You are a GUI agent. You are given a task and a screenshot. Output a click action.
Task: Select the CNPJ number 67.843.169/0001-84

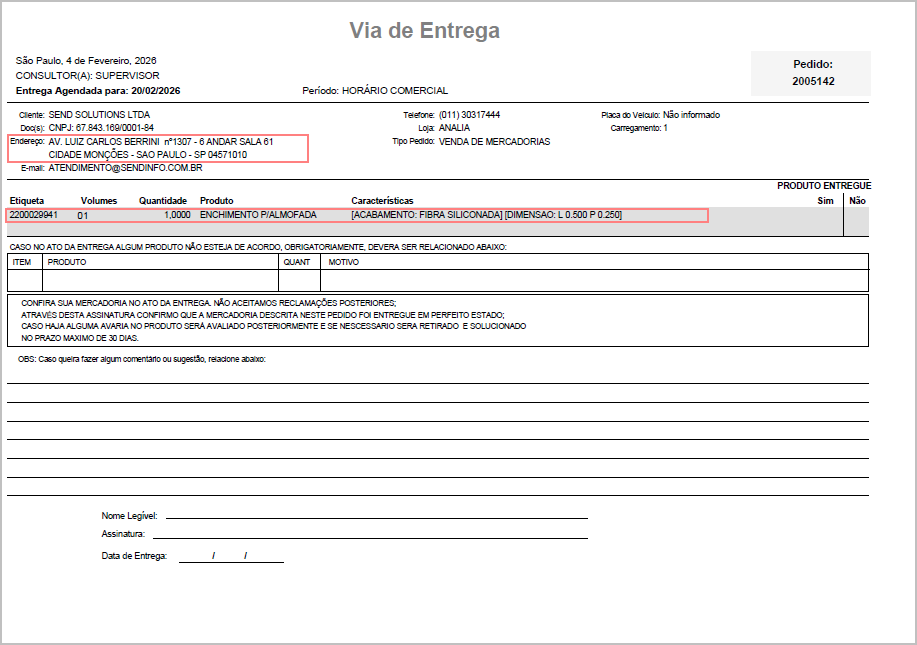[x=101, y=128]
